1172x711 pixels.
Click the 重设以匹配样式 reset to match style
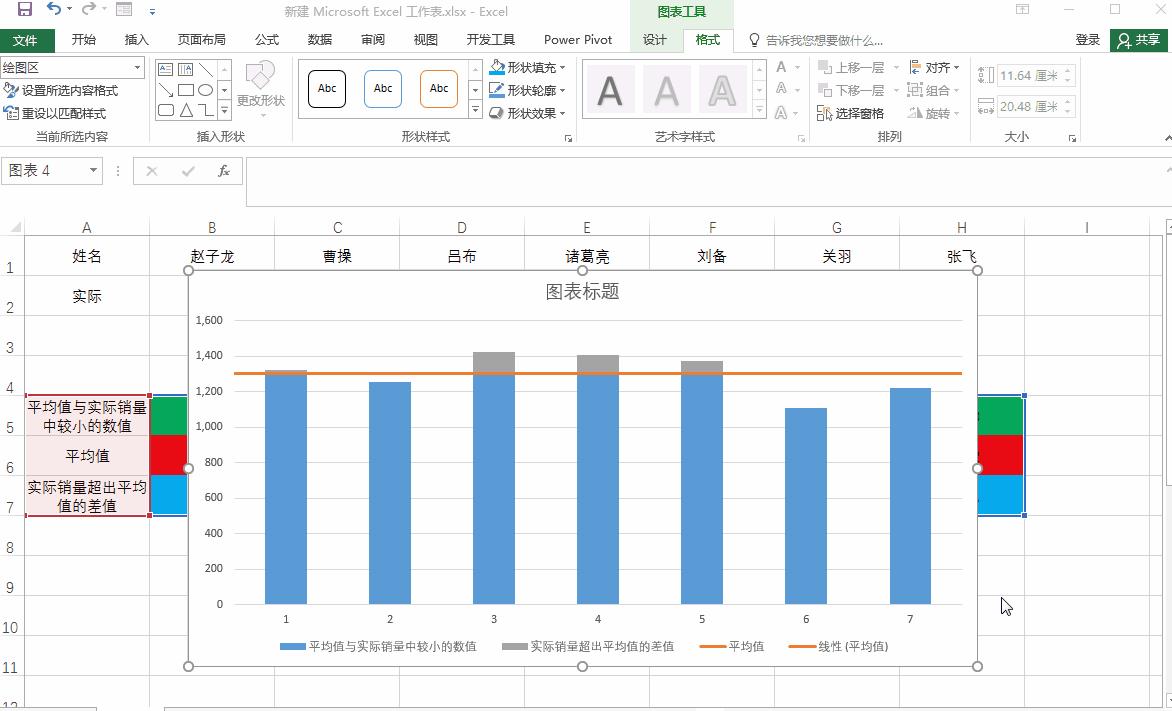click(x=12, y=112)
